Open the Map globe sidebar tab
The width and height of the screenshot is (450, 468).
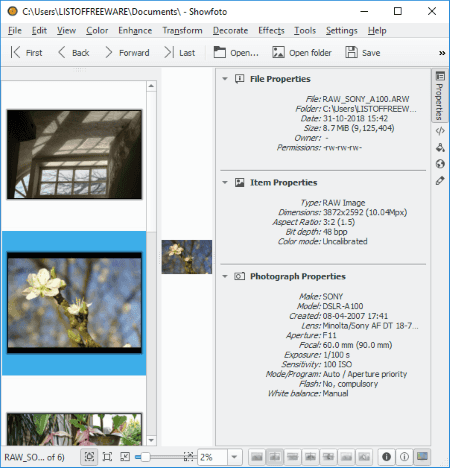pyautogui.click(x=440, y=164)
